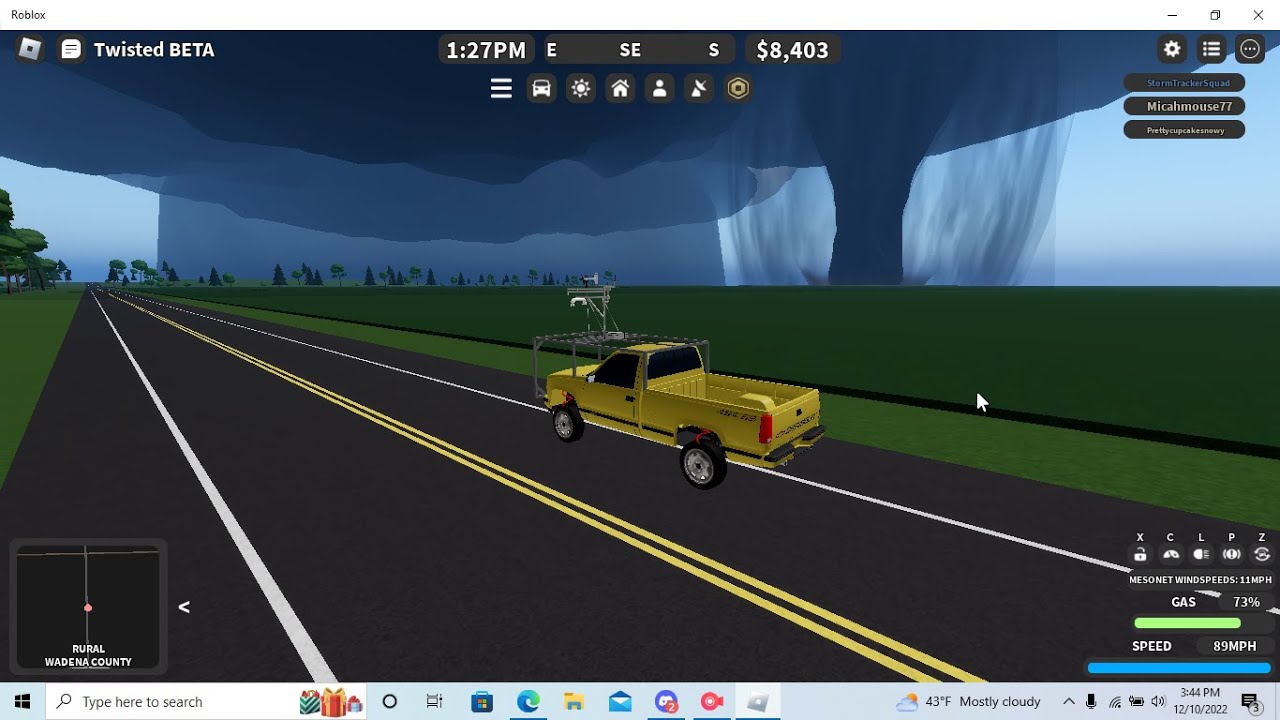Viewport: 1280px width, 720px height.
Task: Open the vehicle menu car icon
Action: click(541, 89)
